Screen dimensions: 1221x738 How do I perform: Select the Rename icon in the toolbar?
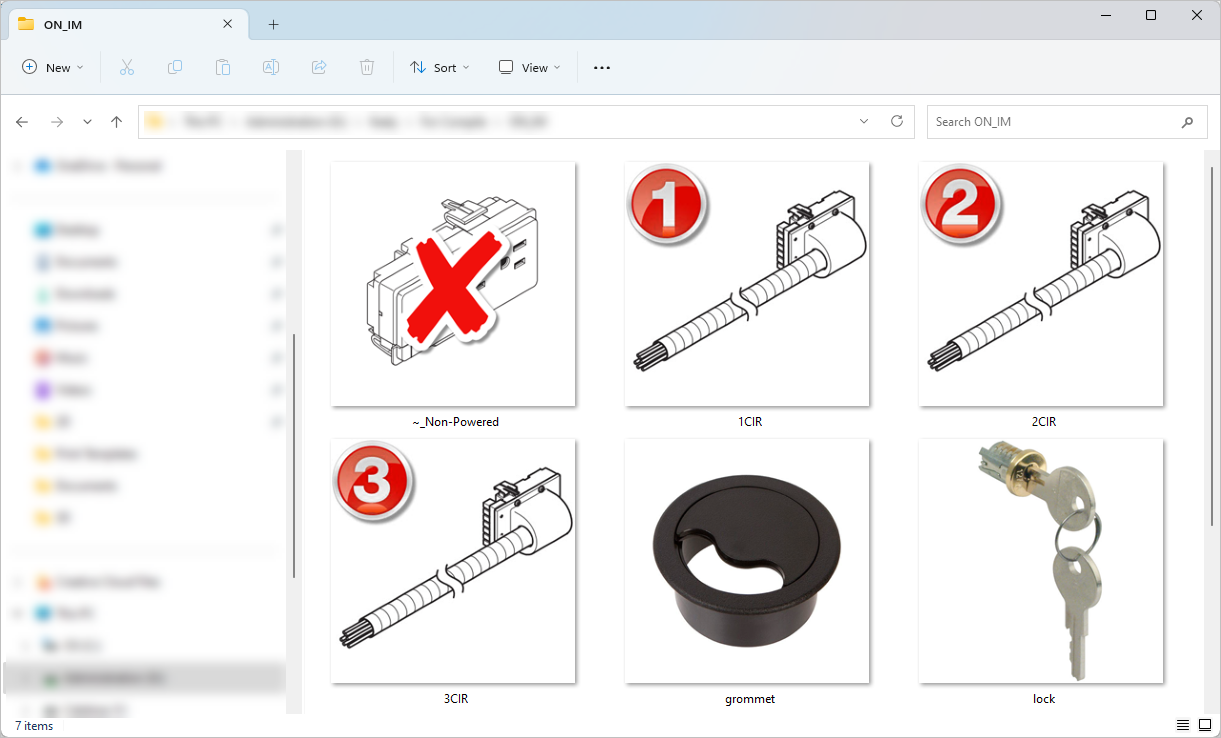click(270, 67)
